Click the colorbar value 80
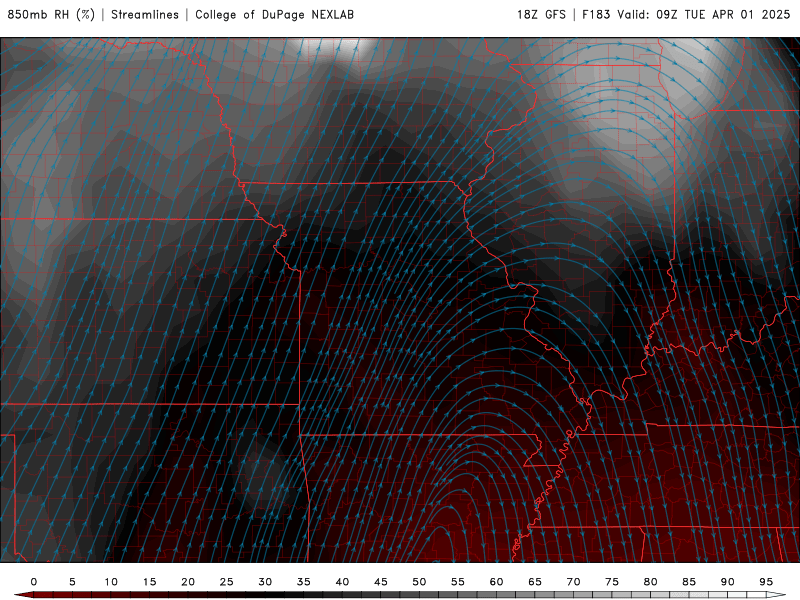 tap(650, 582)
